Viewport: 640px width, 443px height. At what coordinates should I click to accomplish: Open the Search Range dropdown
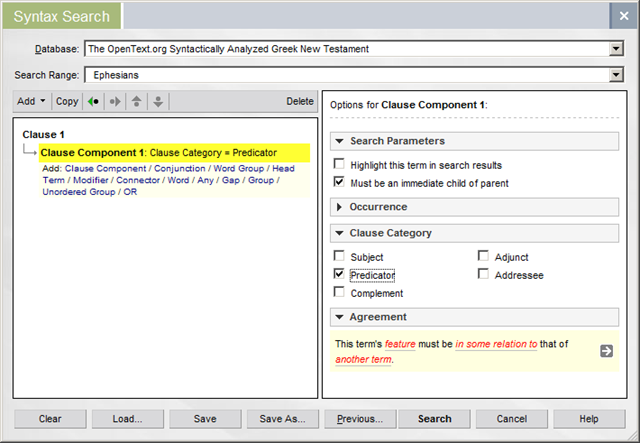[x=616, y=74]
